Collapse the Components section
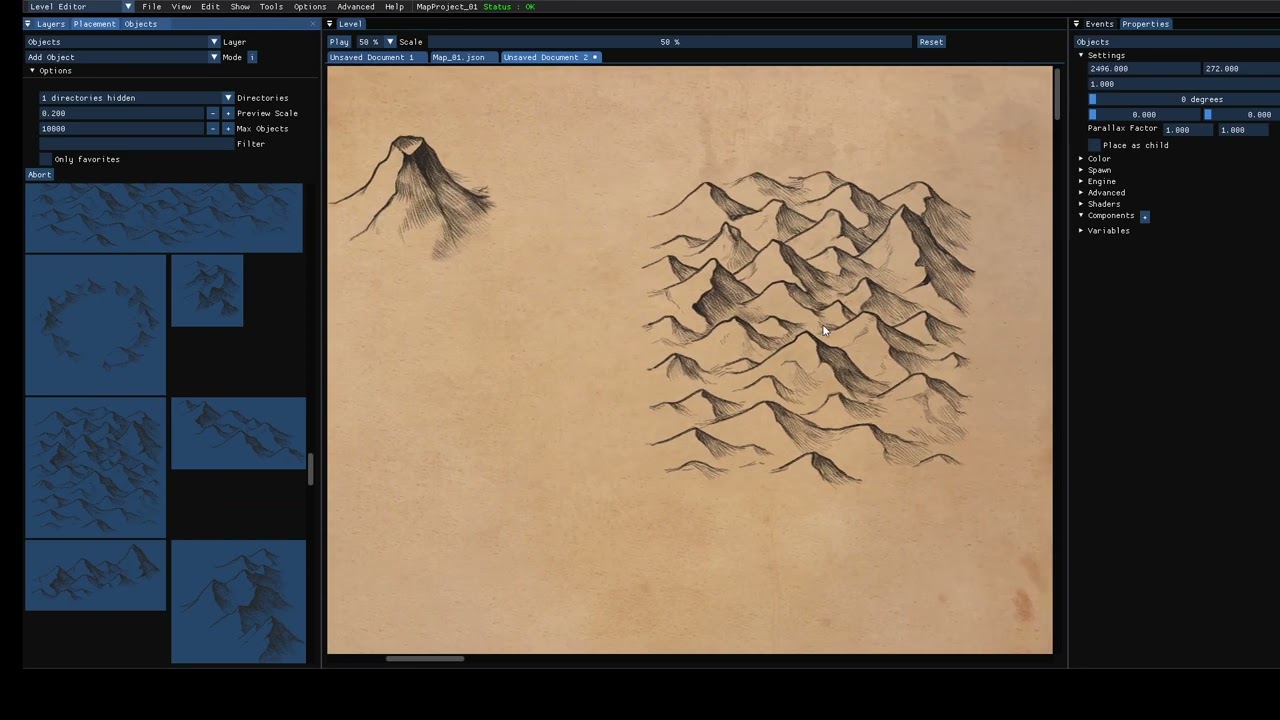This screenshot has width=1280, height=720. (1081, 216)
